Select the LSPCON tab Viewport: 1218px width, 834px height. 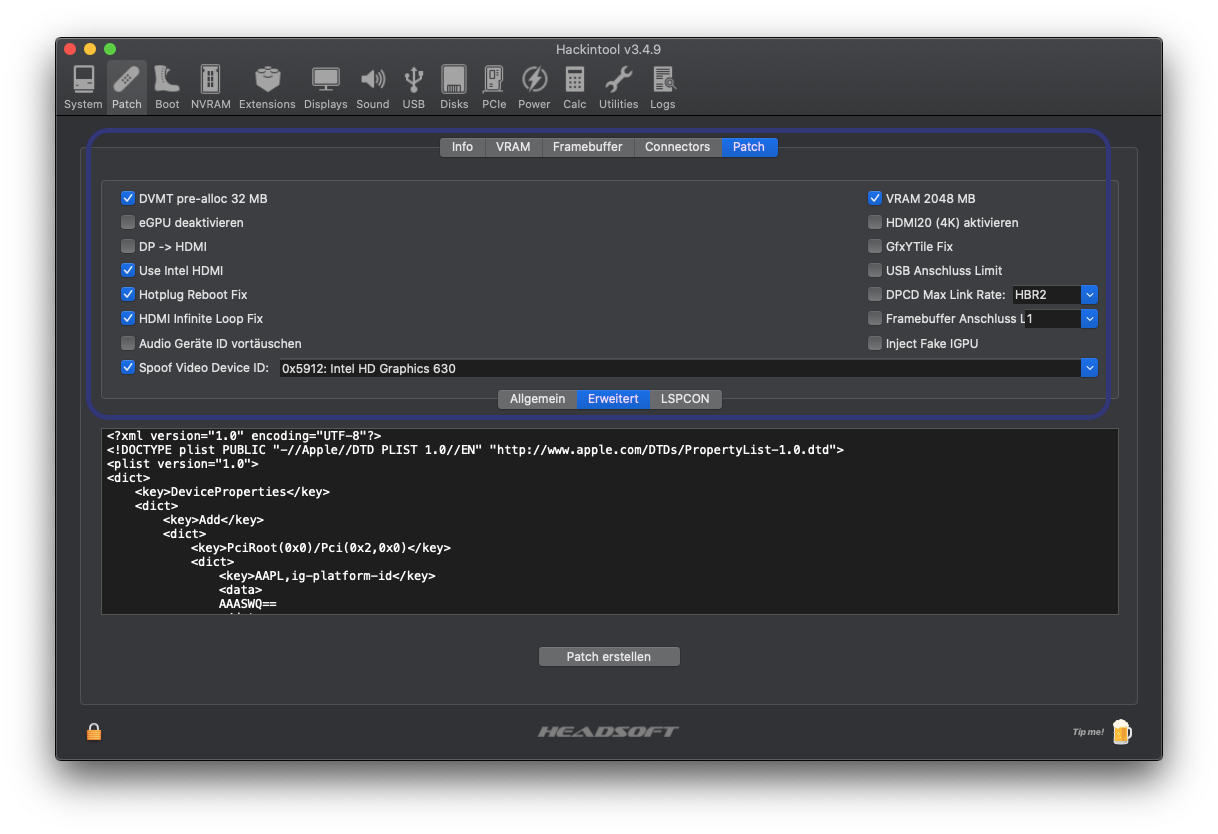pos(685,399)
